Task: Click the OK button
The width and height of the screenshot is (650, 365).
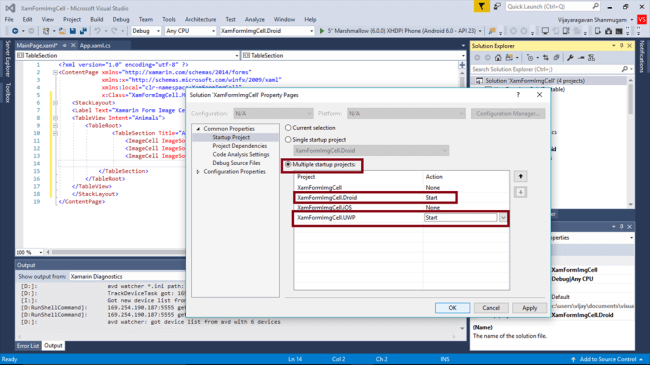Action: (x=452, y=308)
